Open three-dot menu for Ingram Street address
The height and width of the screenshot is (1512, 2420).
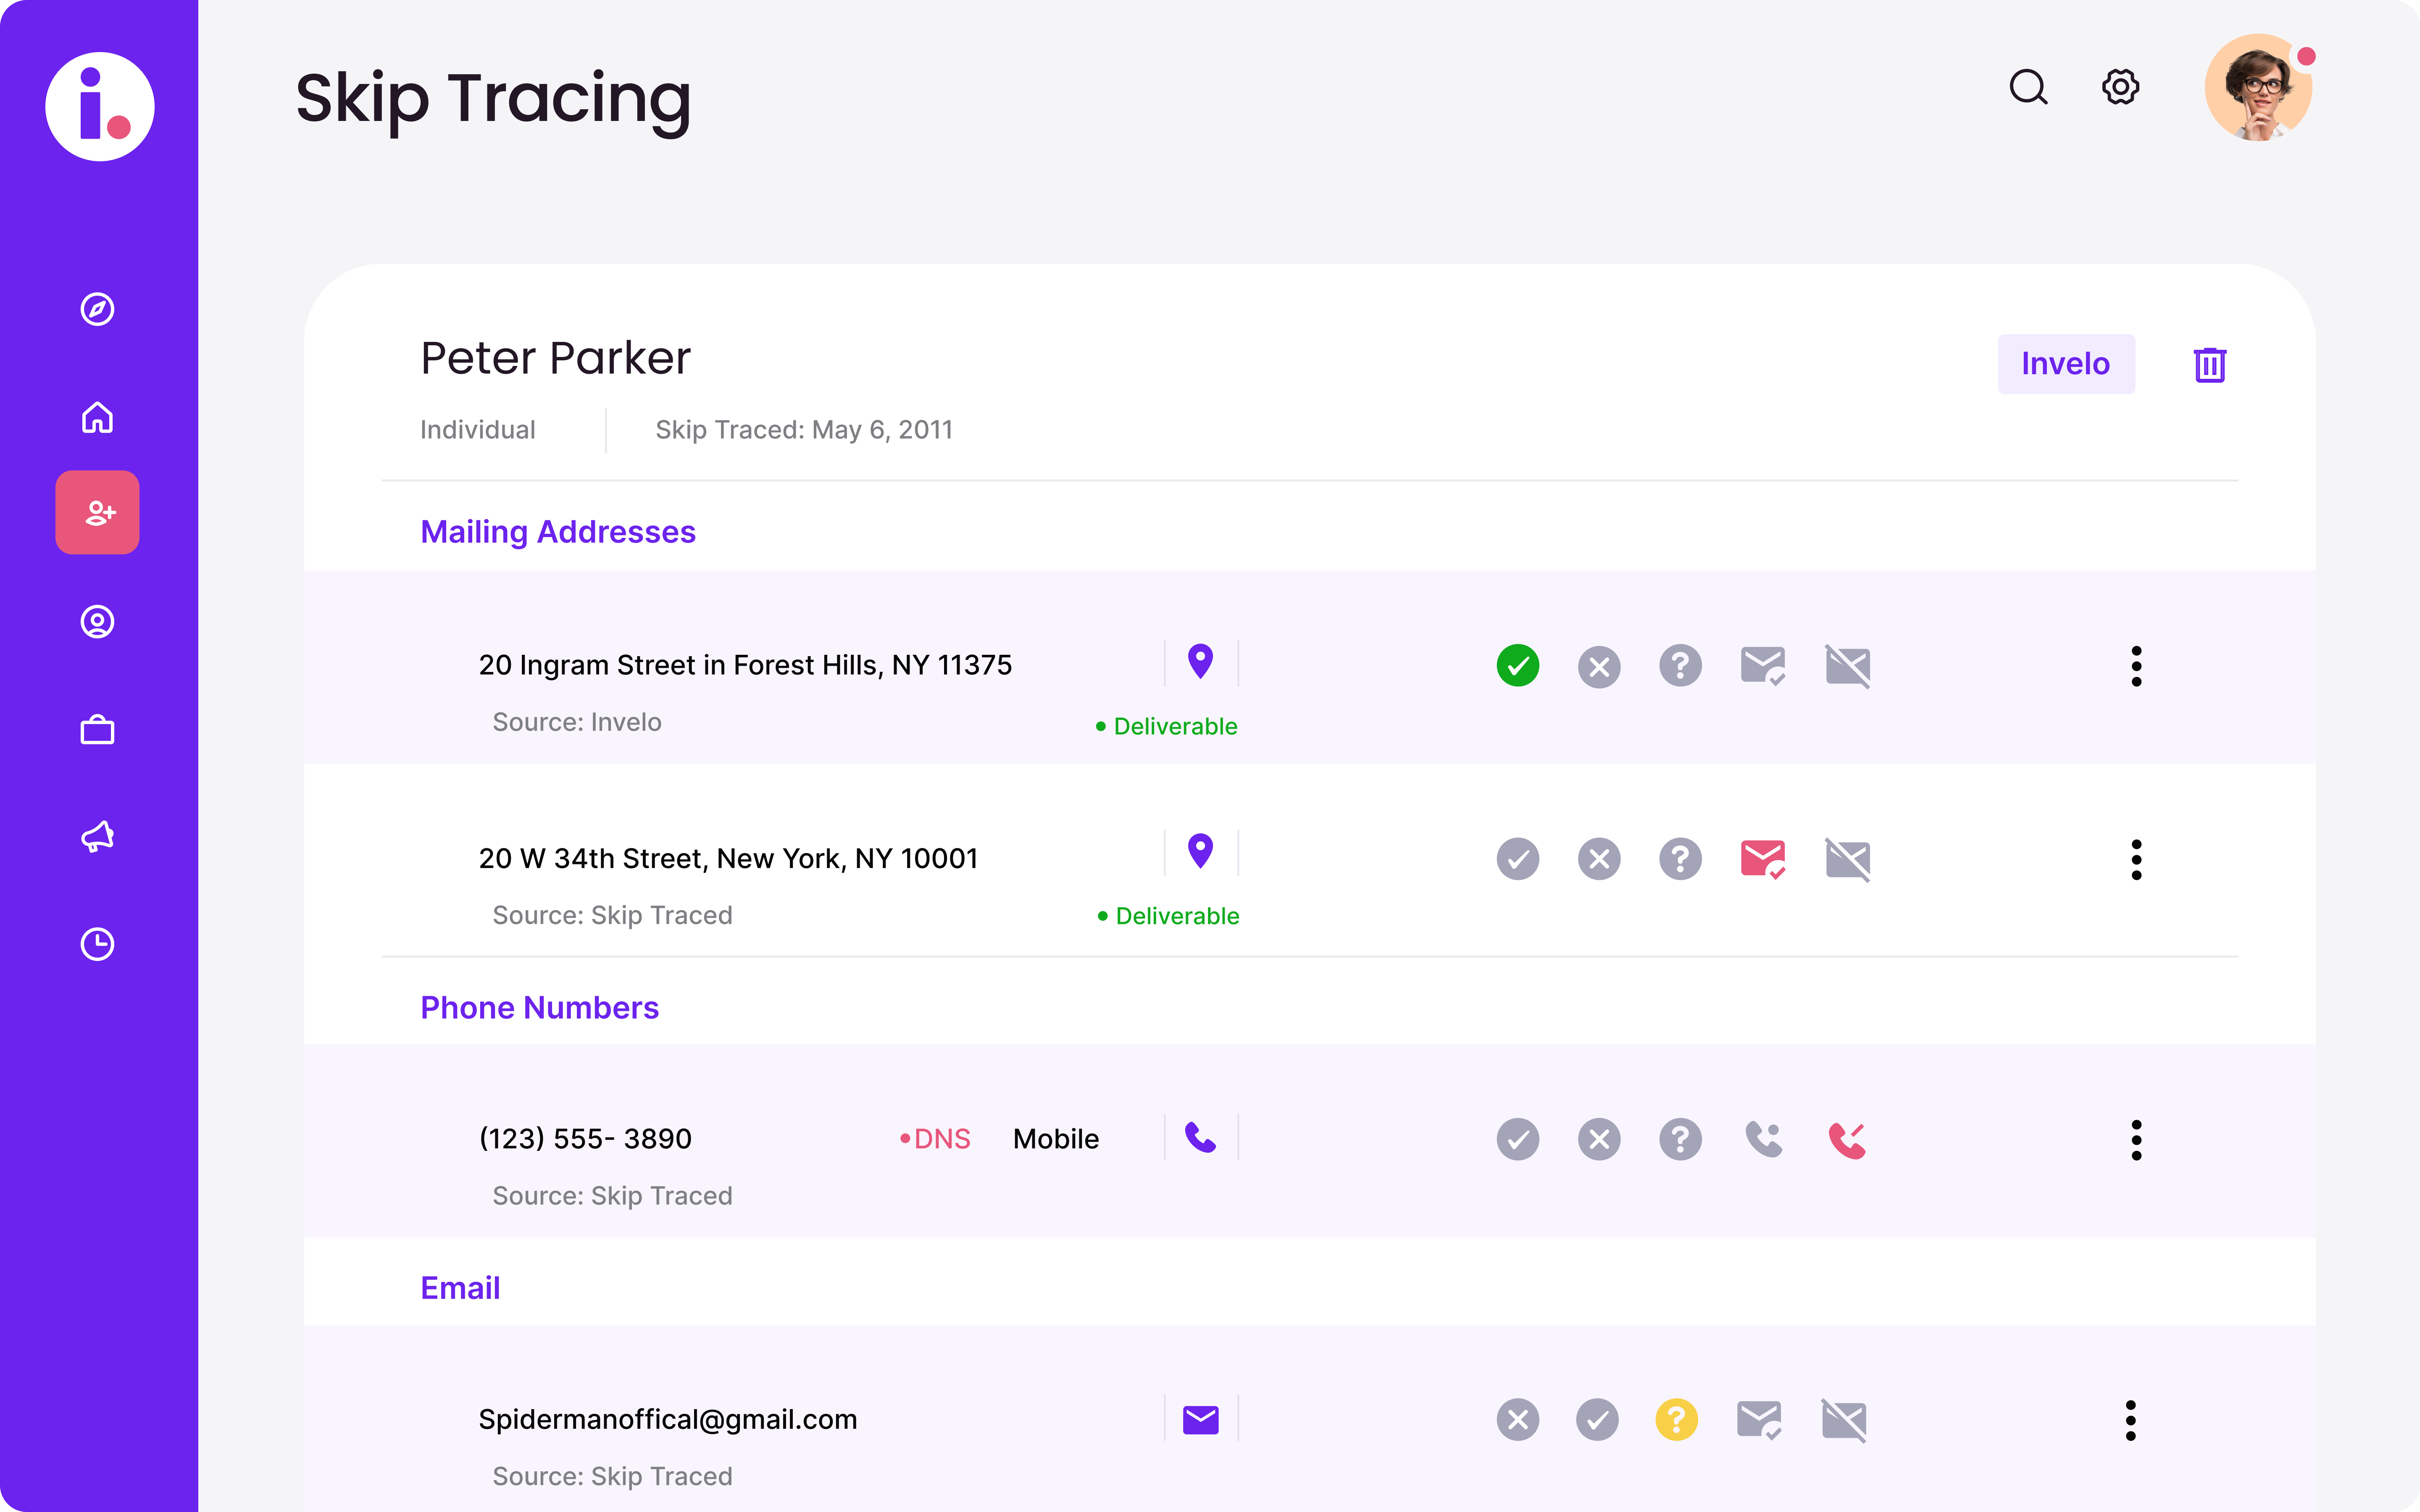click(x=2136, y=666)
